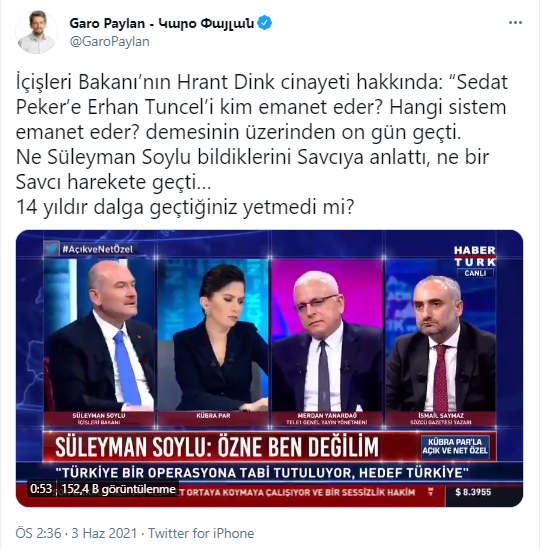Click Garo Paylan's profile avatar

click(36, 32)
